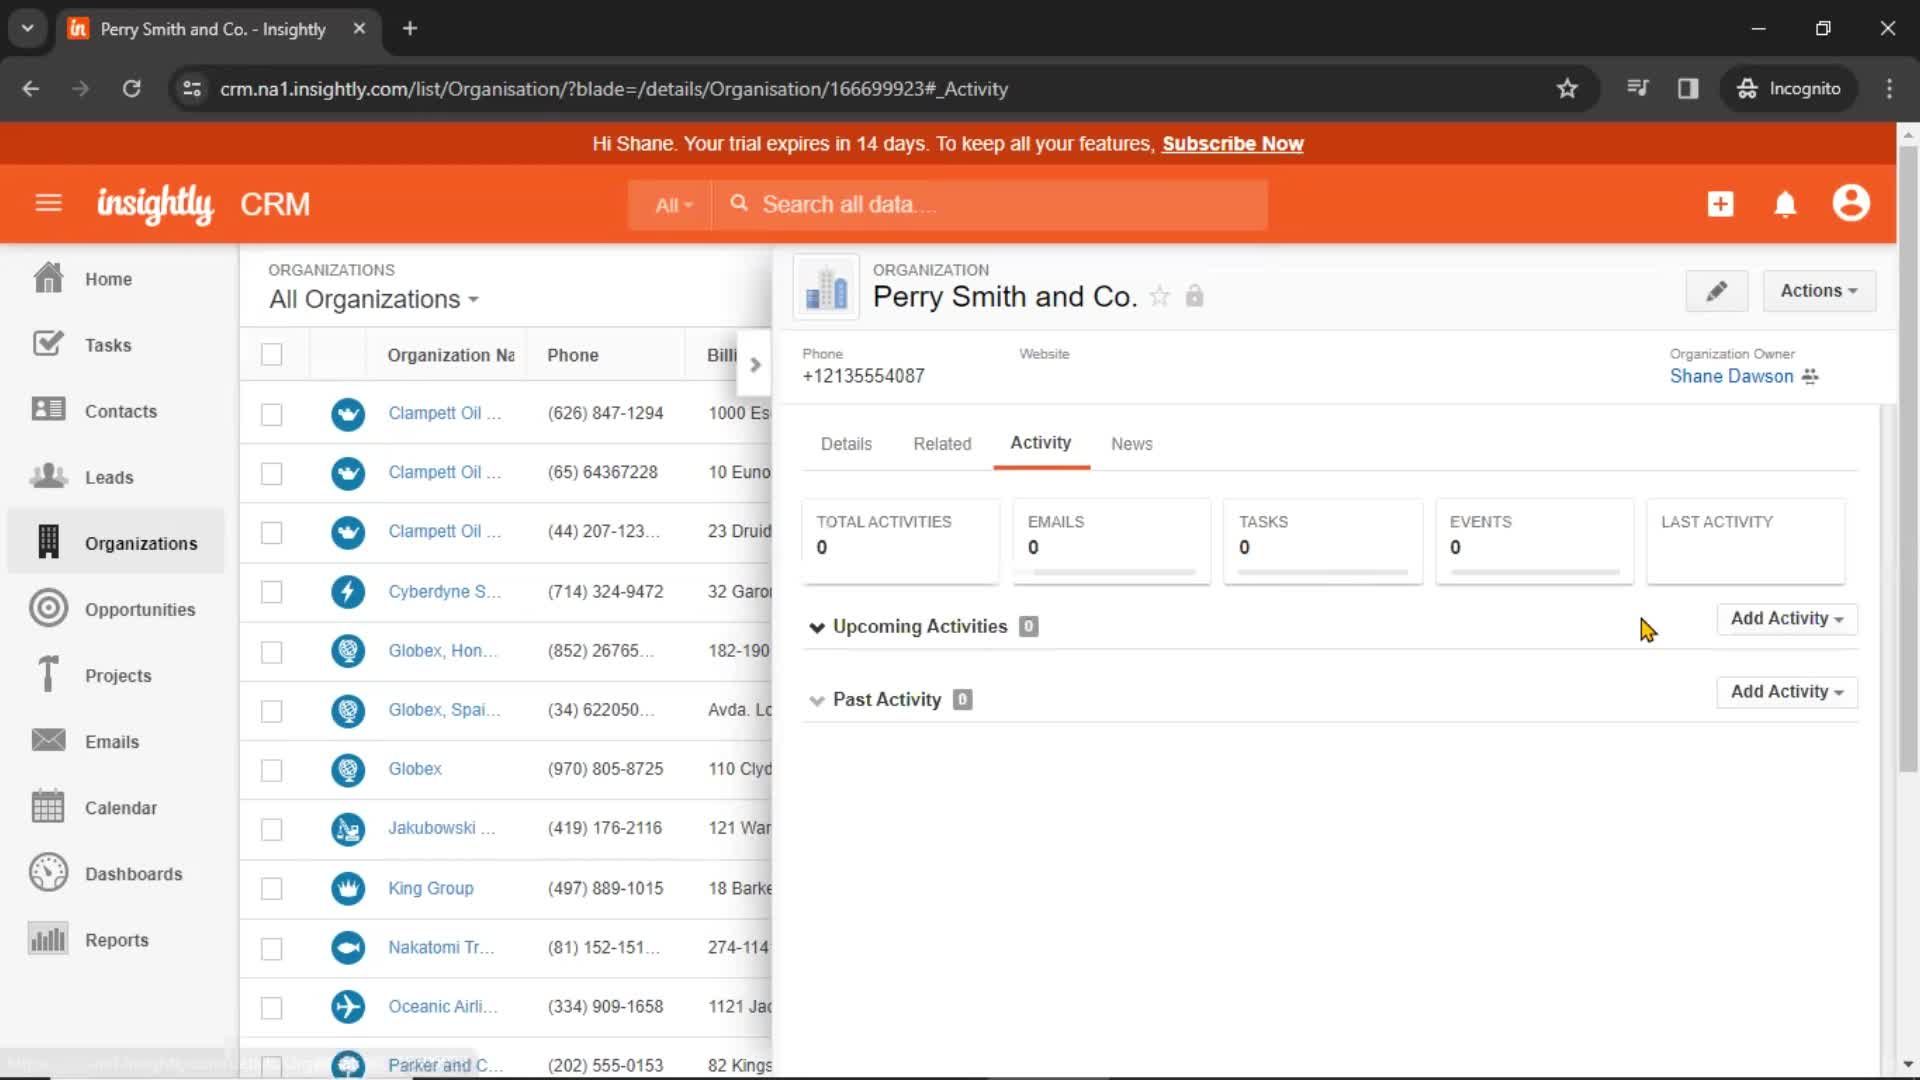Toggle the select all organizations checkbox

pos(272,354)
